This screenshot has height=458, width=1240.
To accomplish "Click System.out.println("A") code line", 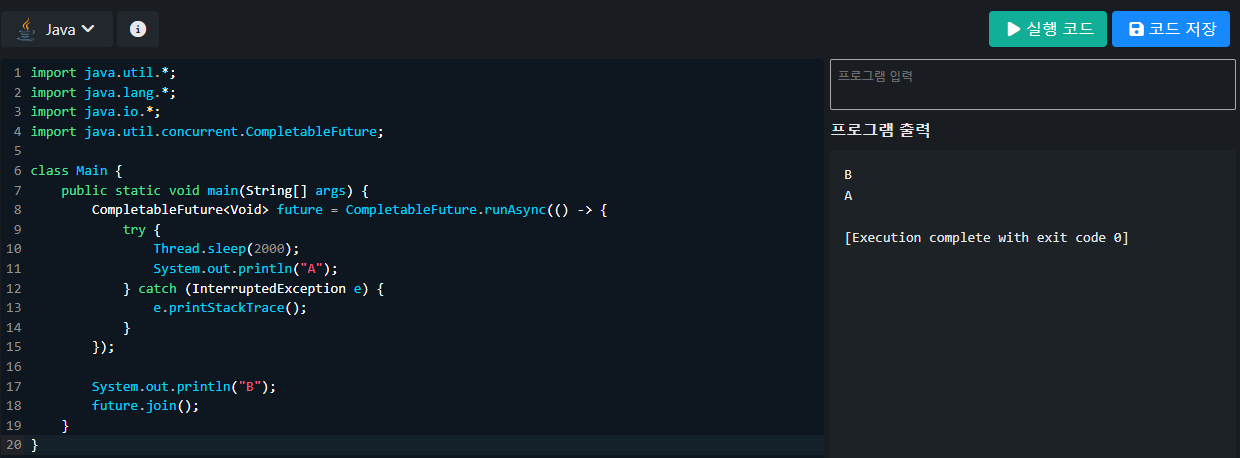I will (x=246, y=268).
